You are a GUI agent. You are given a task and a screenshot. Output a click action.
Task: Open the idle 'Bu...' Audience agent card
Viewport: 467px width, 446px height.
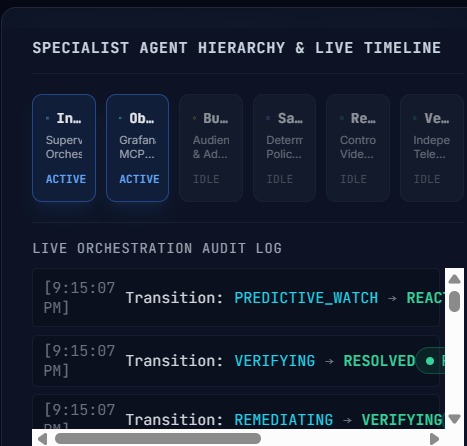[211, 148]
